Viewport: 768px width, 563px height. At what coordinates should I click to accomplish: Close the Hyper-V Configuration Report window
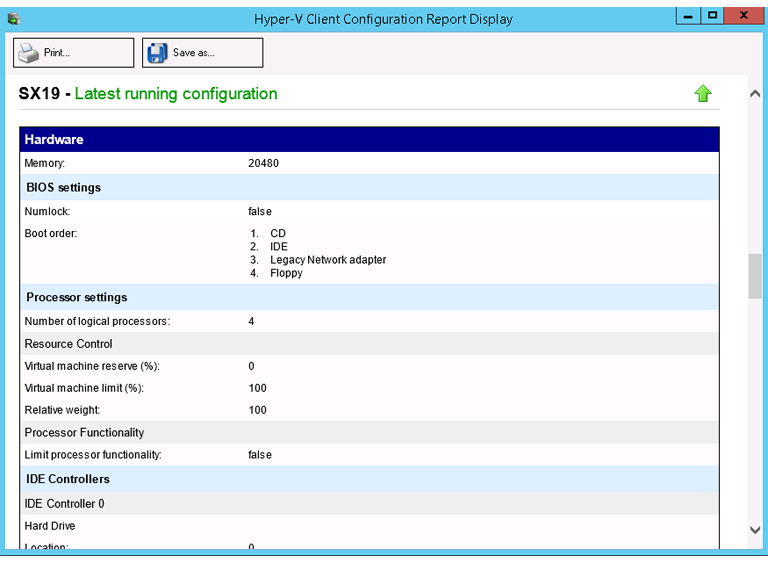coord(746,15)
